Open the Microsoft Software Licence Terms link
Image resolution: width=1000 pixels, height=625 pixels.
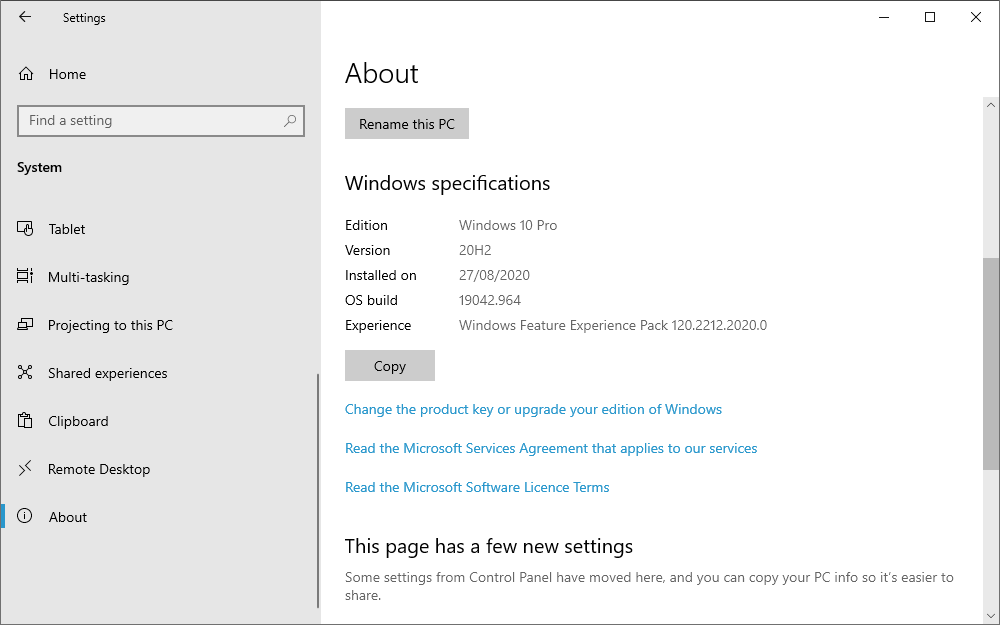(x=477, y=487)
